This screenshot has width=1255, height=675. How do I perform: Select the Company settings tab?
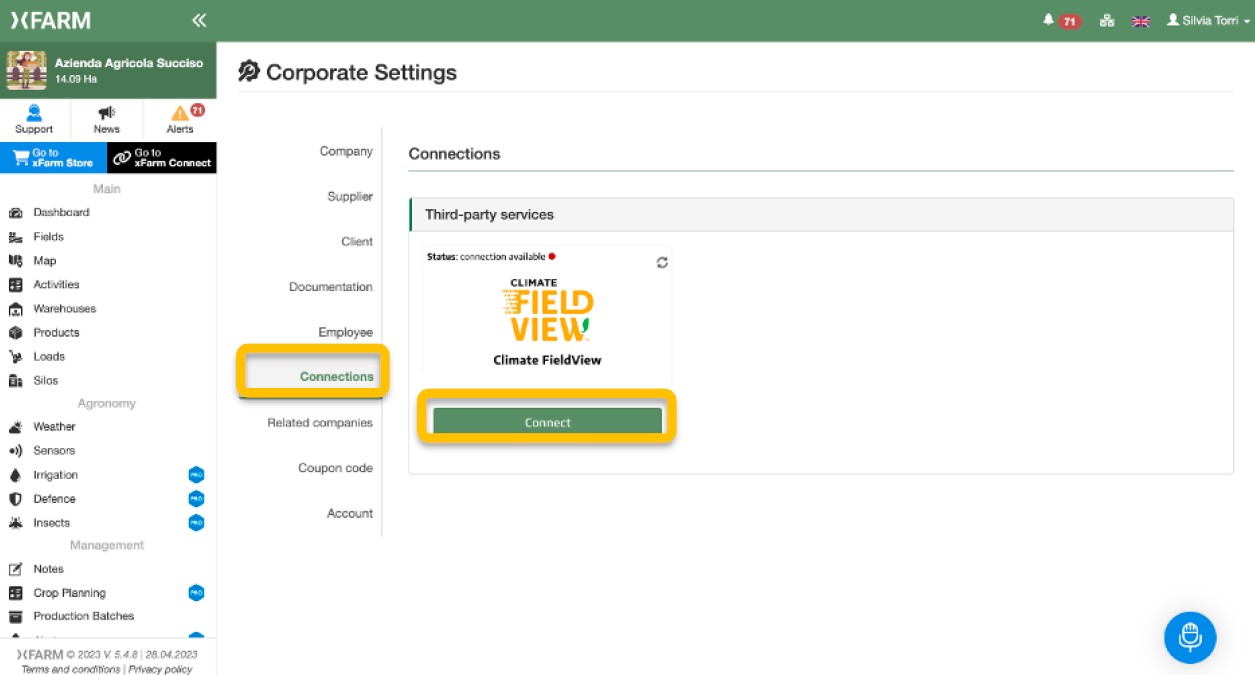pyautogui.click(x=346, y=152)
